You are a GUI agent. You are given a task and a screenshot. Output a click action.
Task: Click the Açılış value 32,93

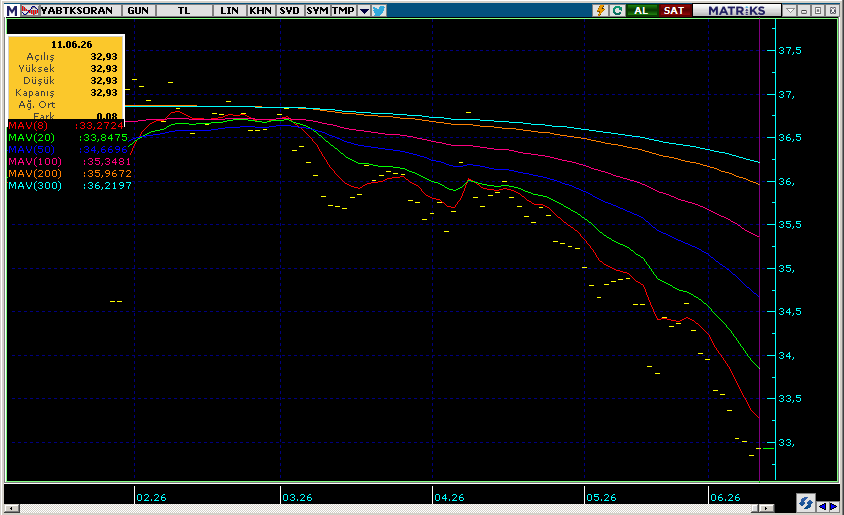[104, 57]
